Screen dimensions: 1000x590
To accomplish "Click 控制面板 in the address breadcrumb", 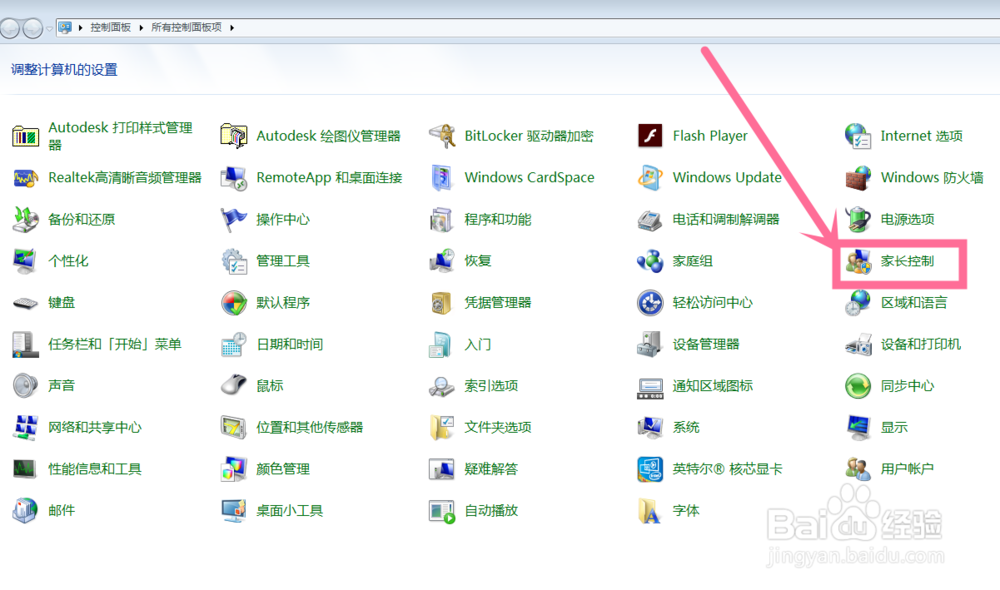I will [110, 27].
